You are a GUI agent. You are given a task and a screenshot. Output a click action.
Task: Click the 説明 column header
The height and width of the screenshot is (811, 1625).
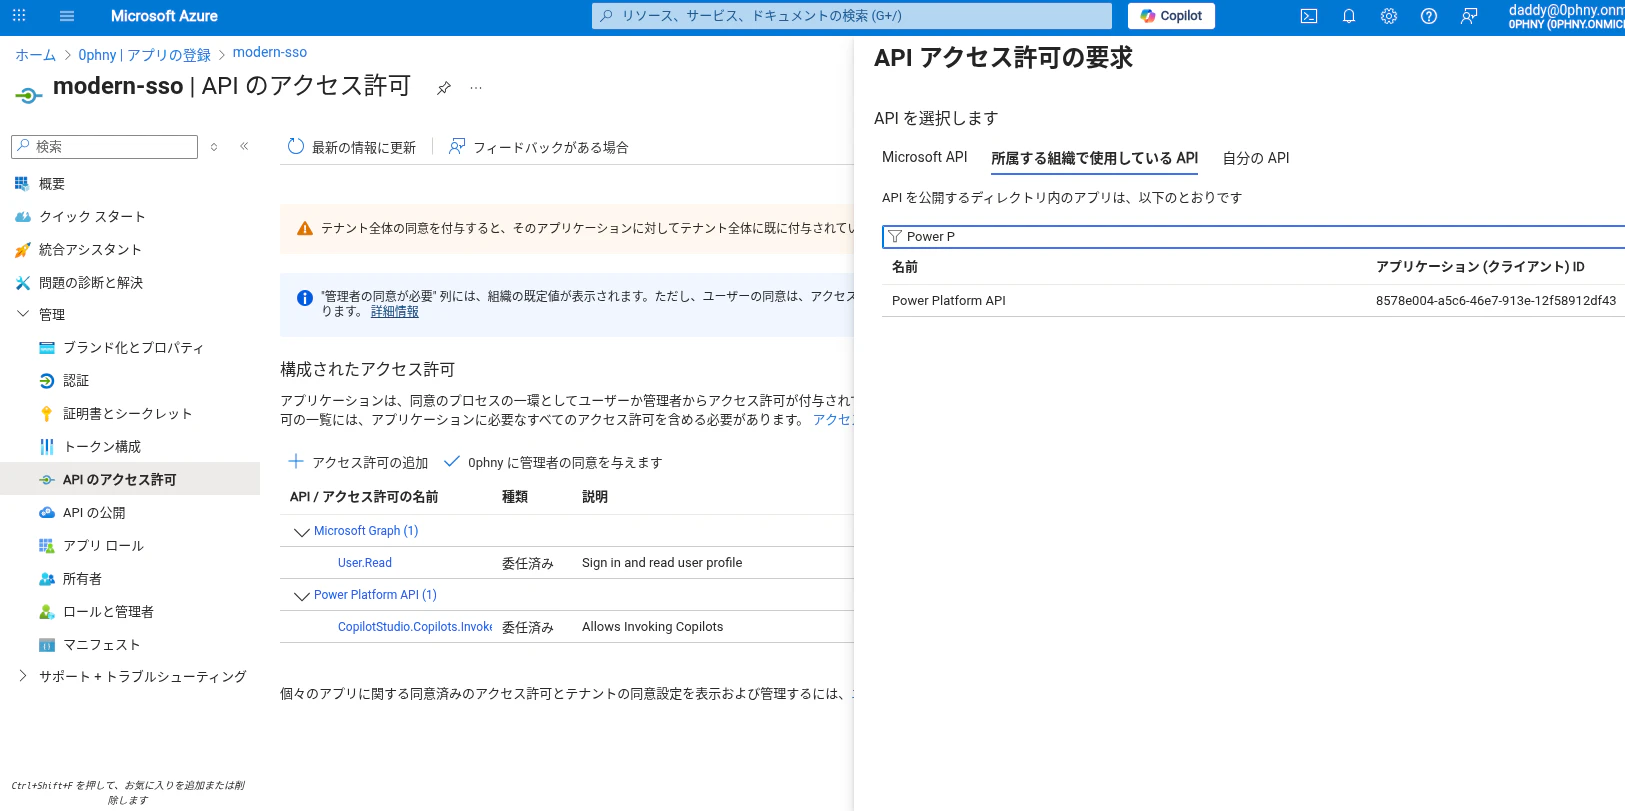595,497
